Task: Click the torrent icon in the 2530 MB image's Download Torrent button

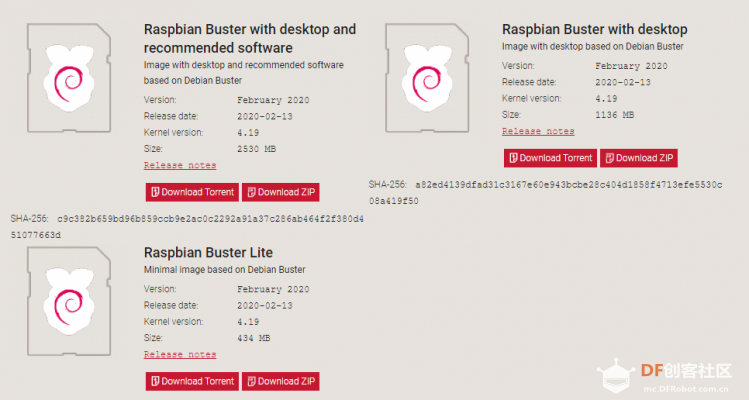Action: tap(155, 192)
